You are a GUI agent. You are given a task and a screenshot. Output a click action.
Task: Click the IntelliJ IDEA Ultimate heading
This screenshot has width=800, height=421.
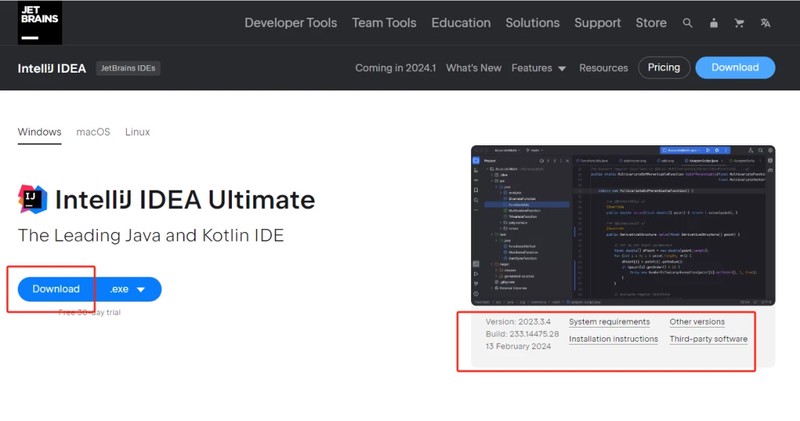[185, 200]
